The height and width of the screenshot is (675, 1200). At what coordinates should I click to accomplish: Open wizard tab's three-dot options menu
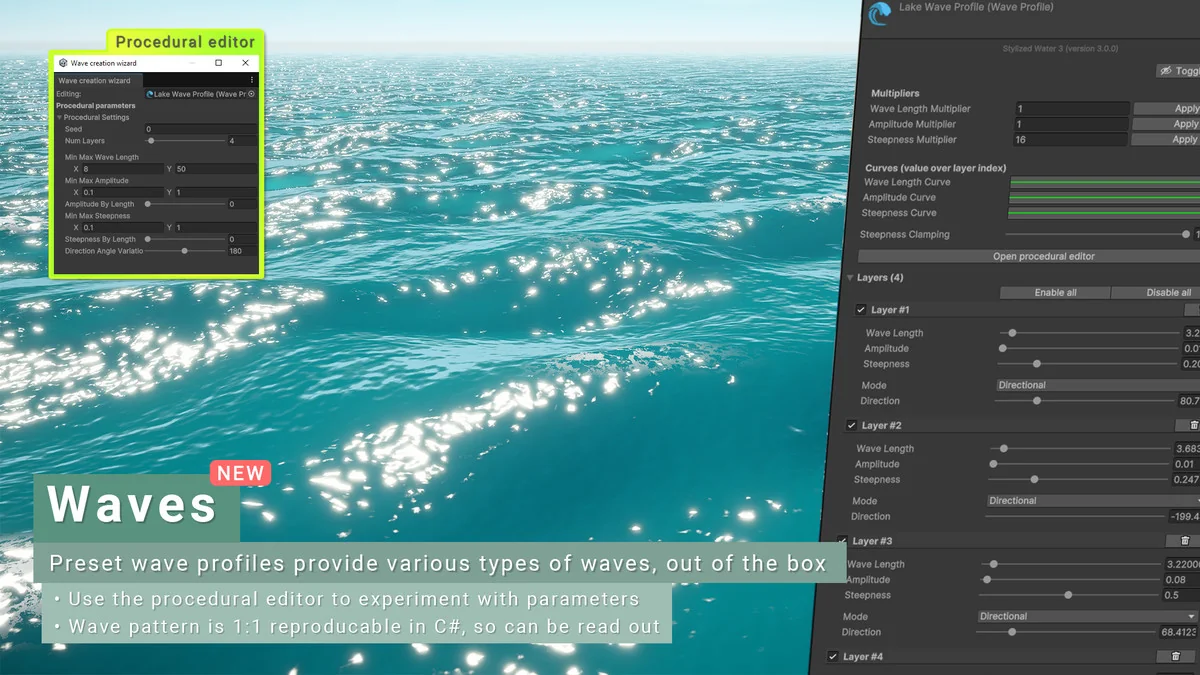coord(251,80)
